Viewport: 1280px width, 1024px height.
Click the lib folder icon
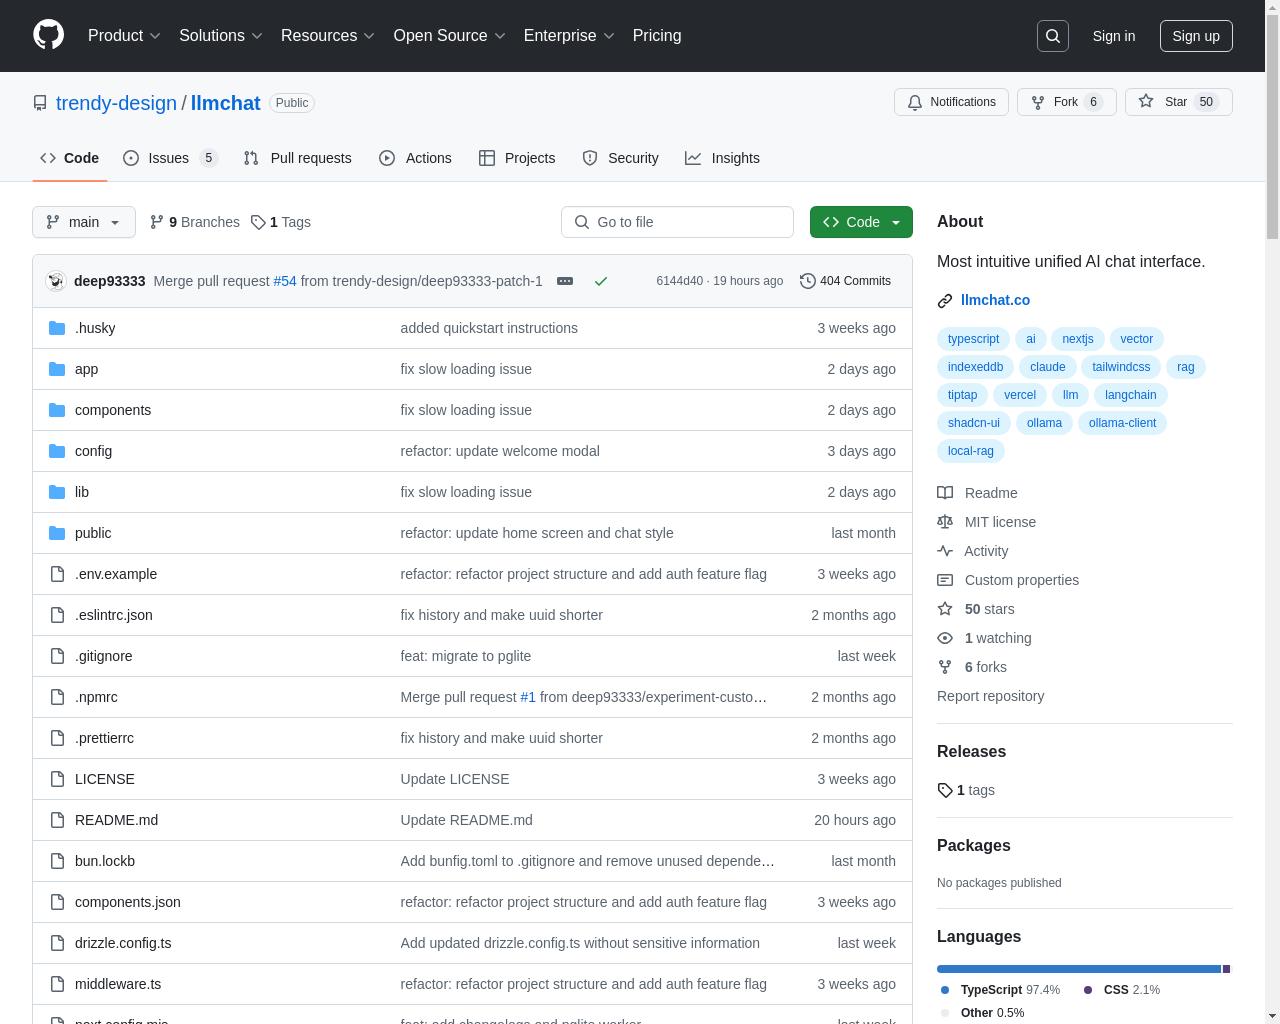pyautogui.click(x=57, y=492)
